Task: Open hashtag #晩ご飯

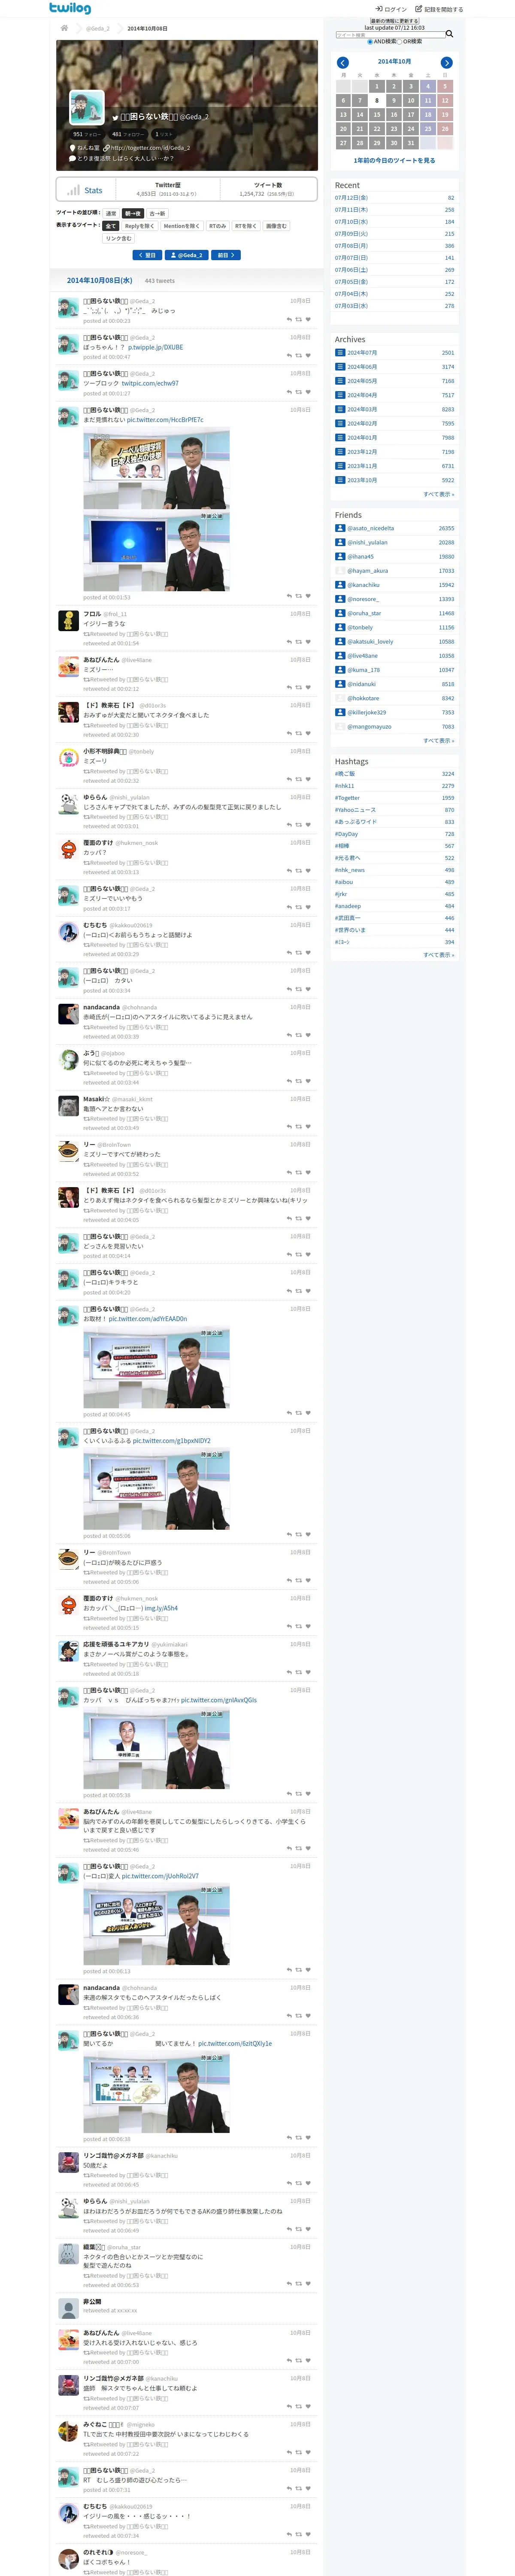Action: point(345,774)
